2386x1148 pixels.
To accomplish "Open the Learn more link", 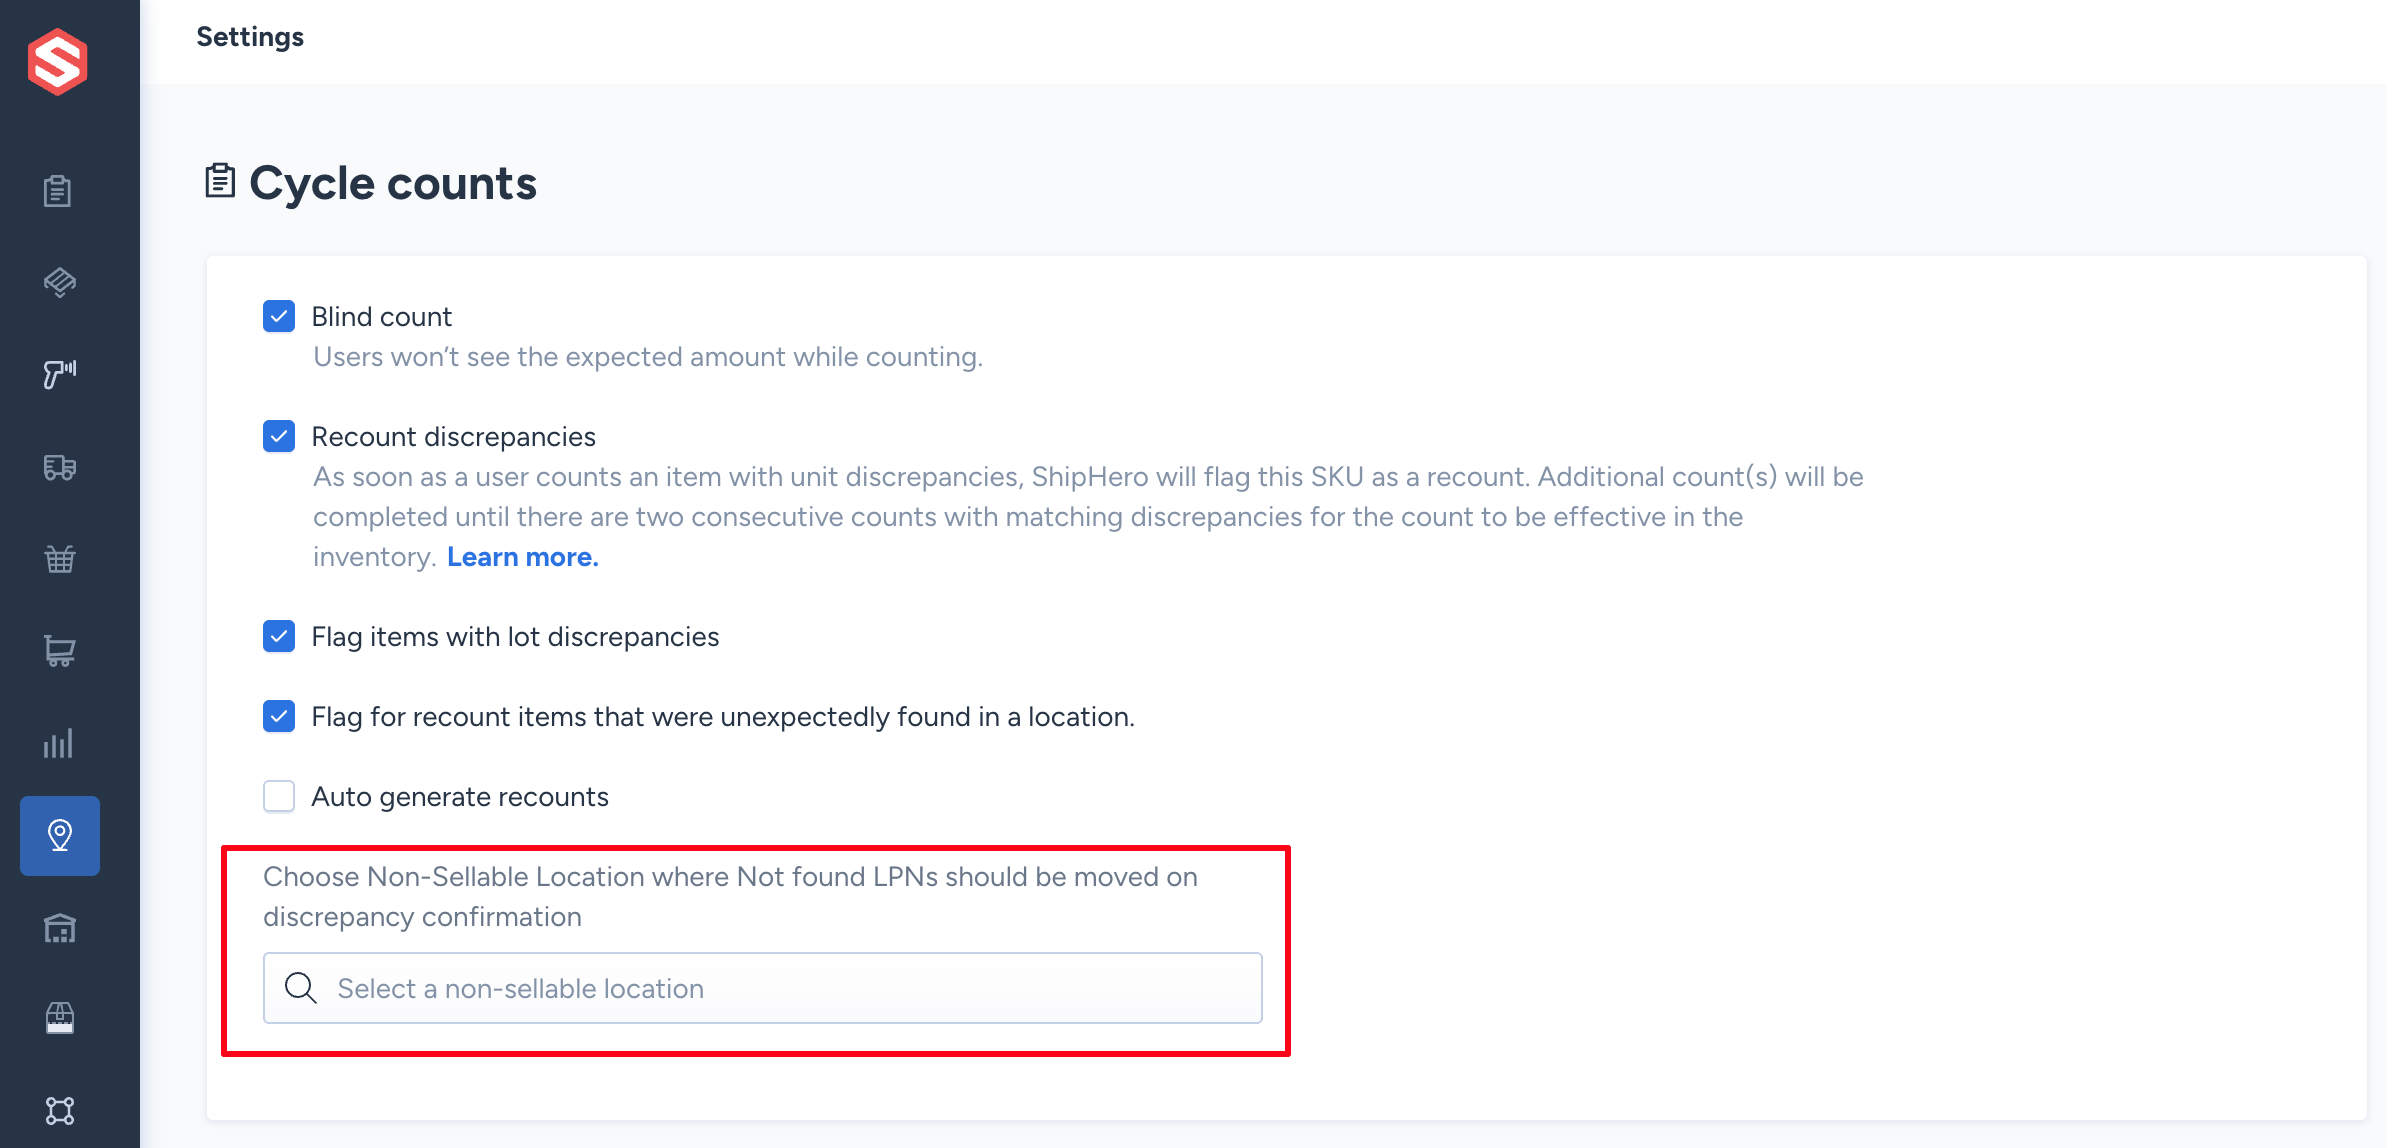I will coord(523,557).
